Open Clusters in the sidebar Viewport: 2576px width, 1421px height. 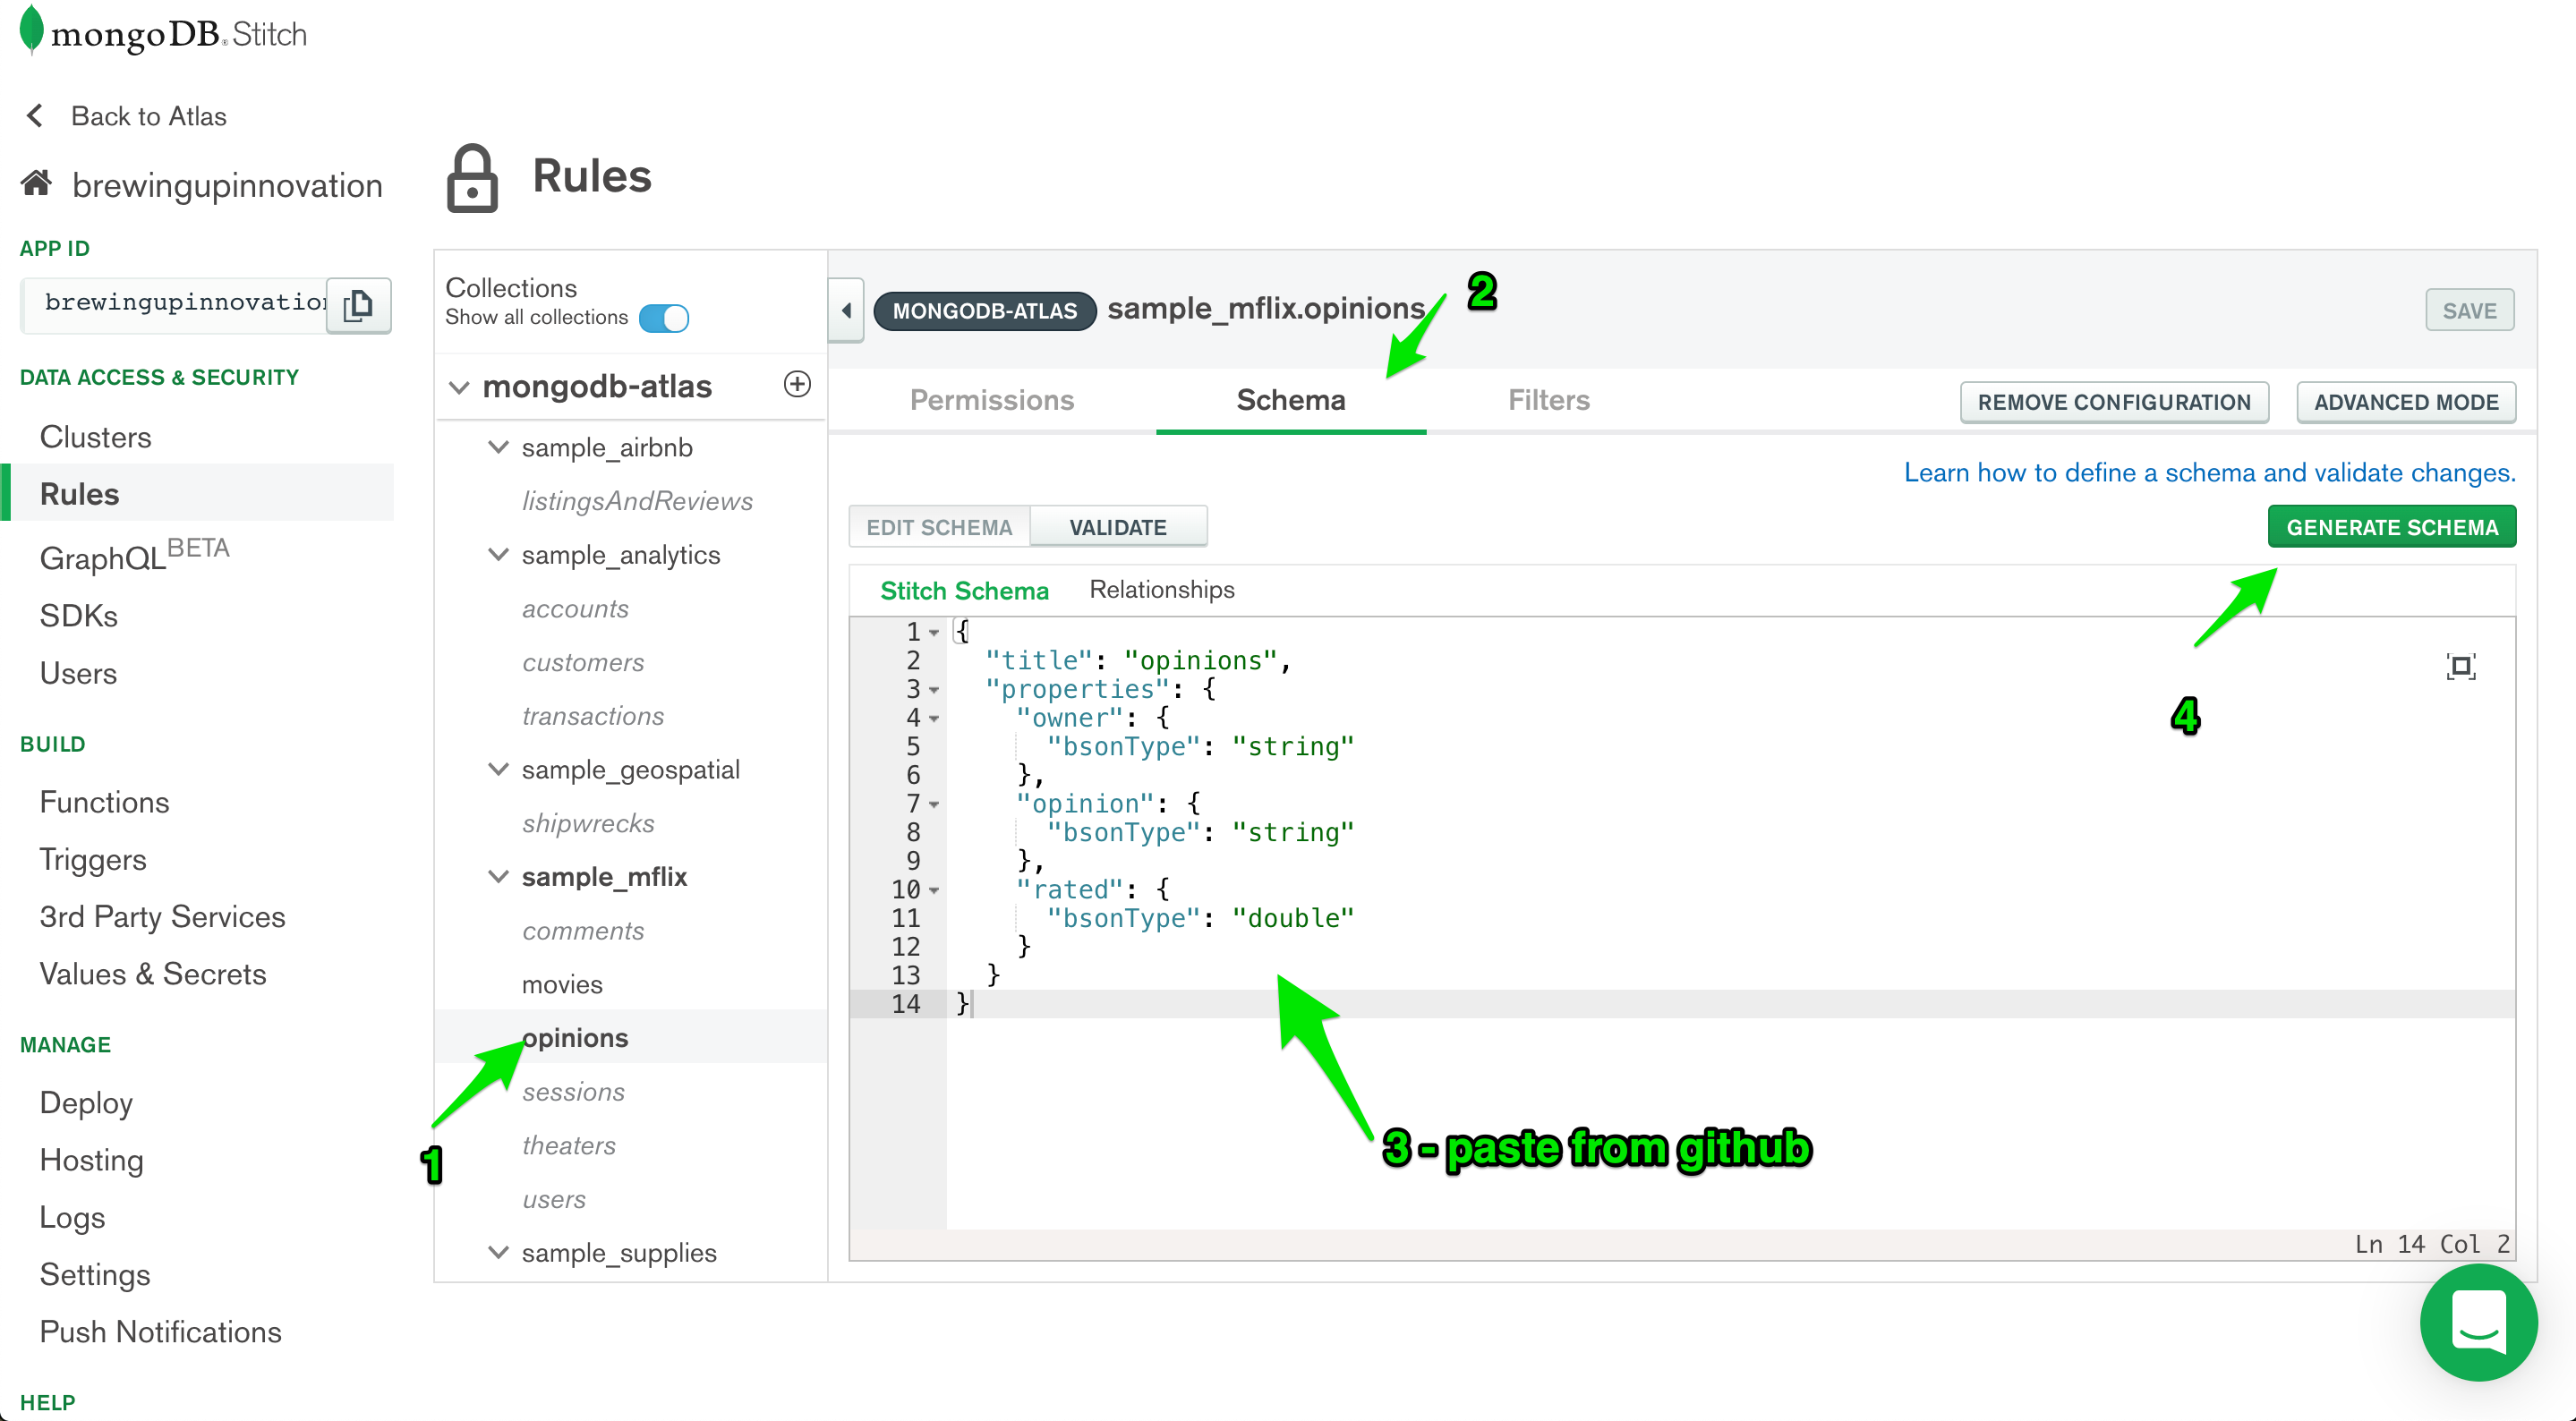click(95, 437)
